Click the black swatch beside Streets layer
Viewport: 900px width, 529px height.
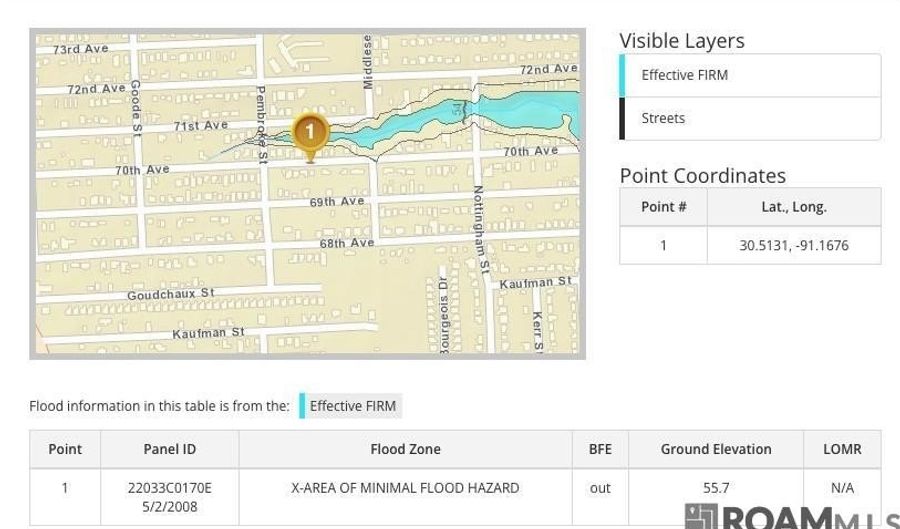pyautogui.click(x=622, y=118)
